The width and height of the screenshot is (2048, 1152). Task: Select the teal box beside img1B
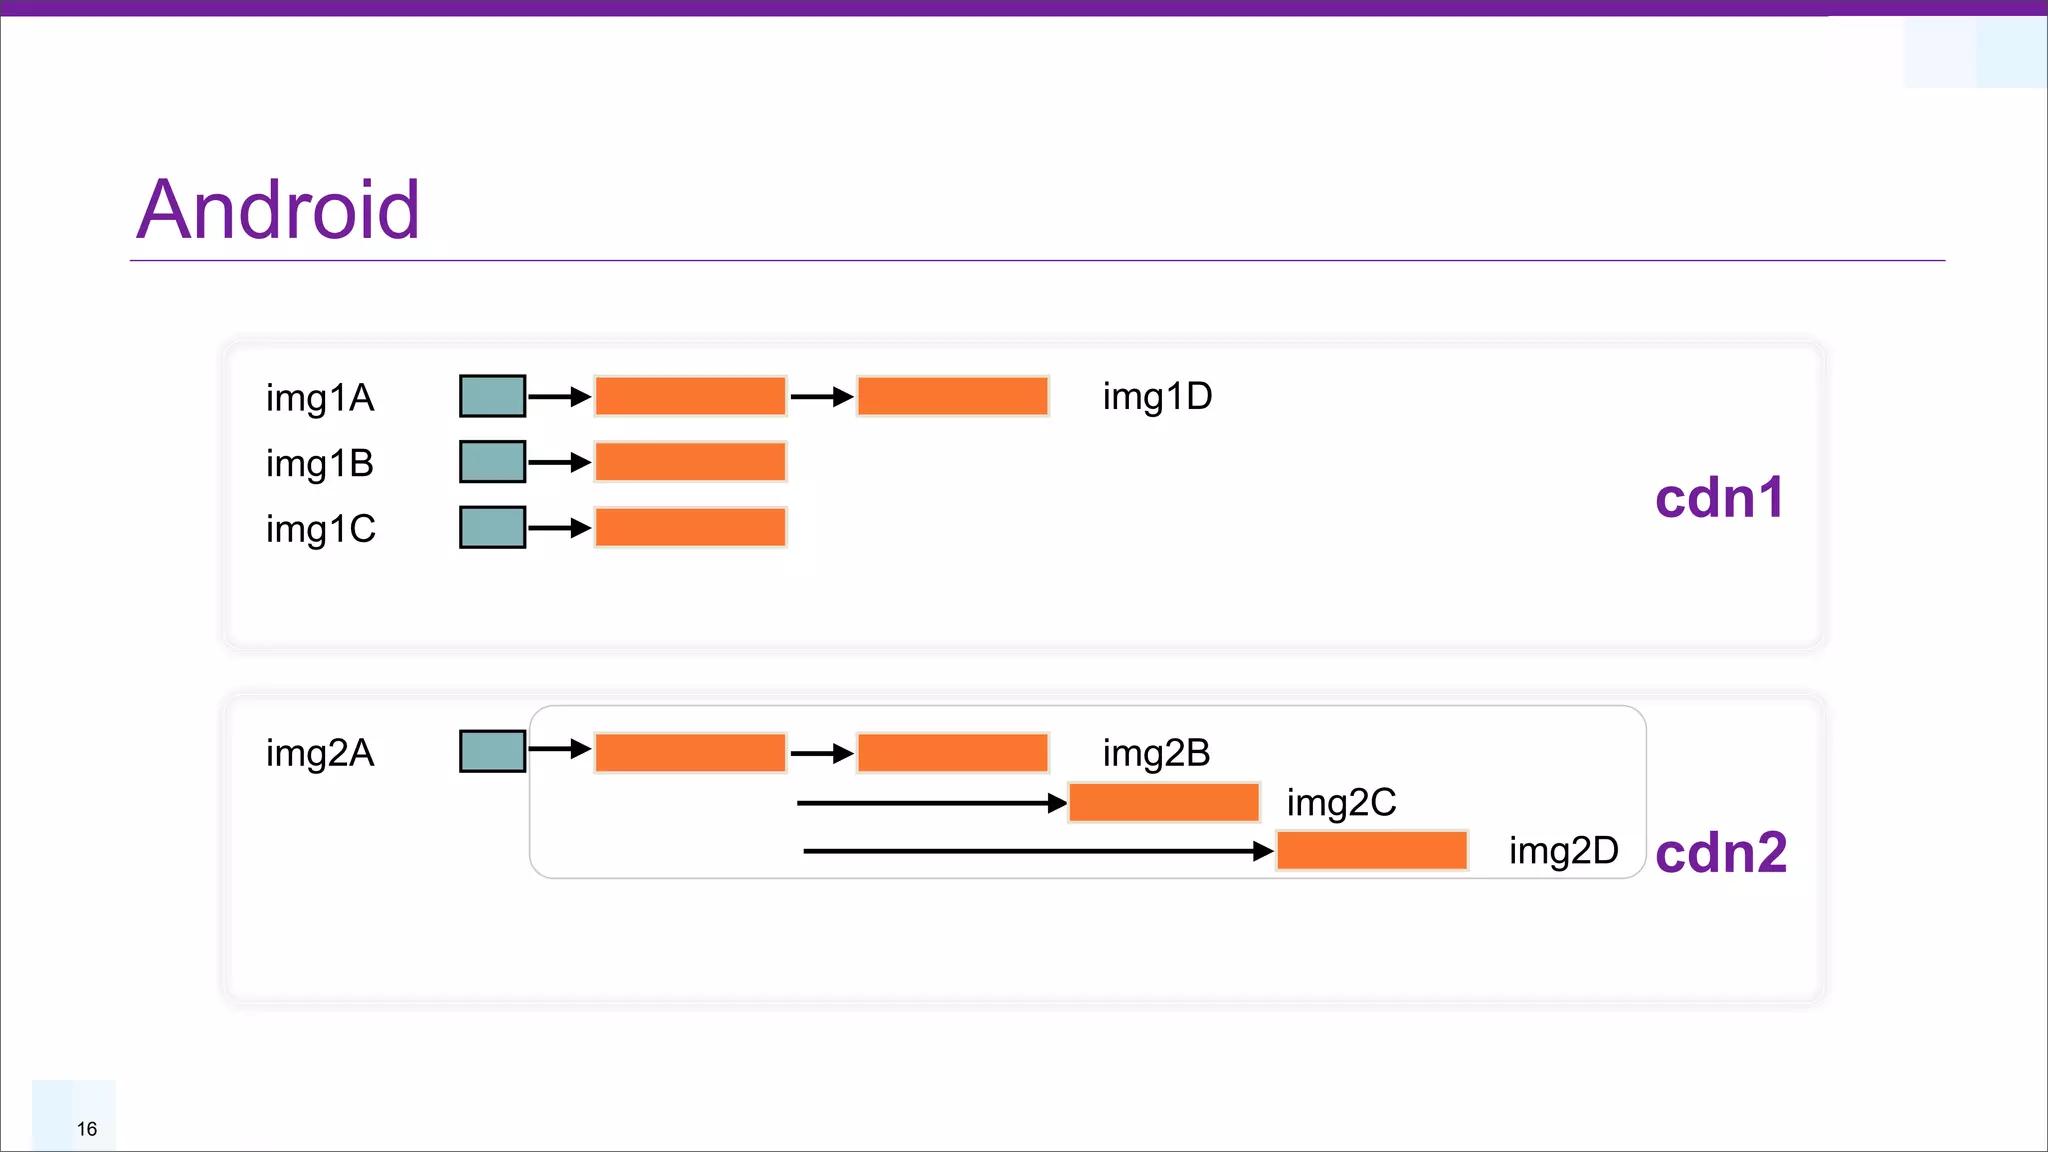pos(492,462)
